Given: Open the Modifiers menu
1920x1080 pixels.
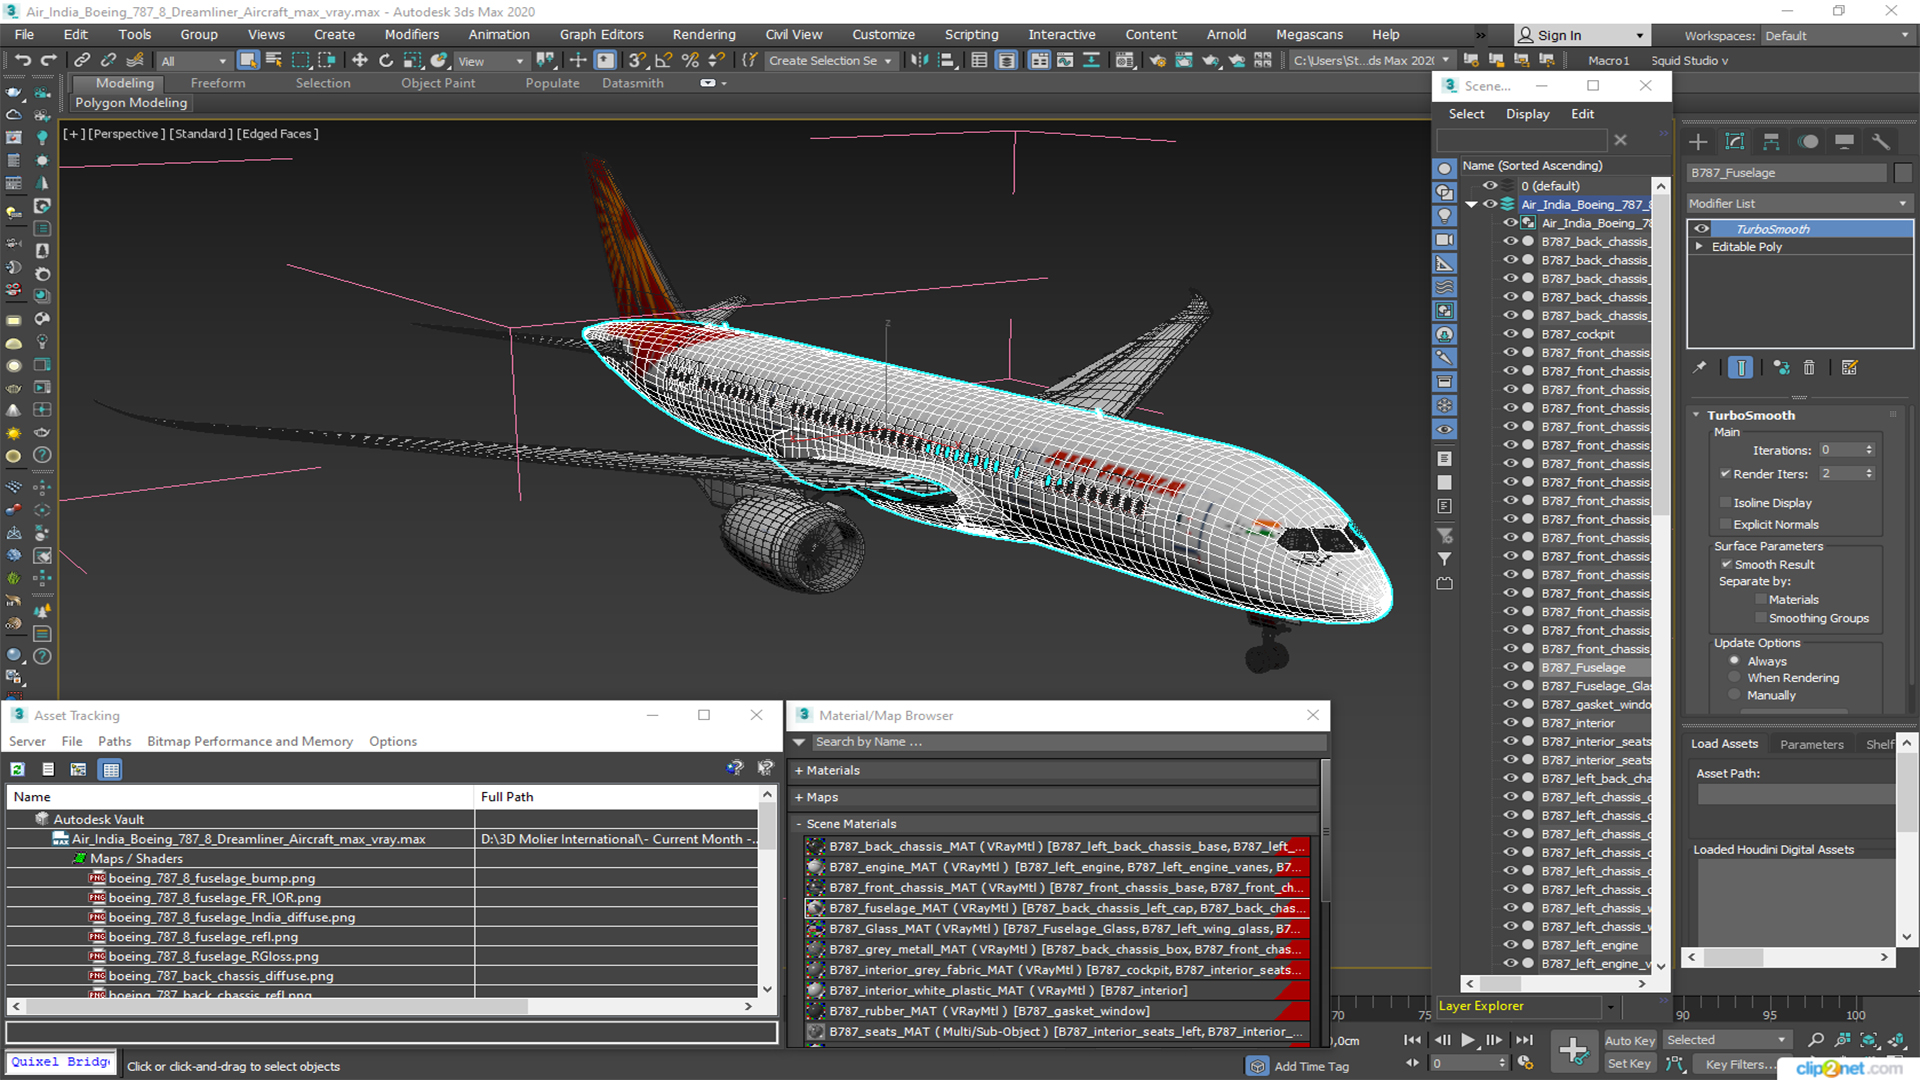Looking at the screenshot, I should [411, 34].
